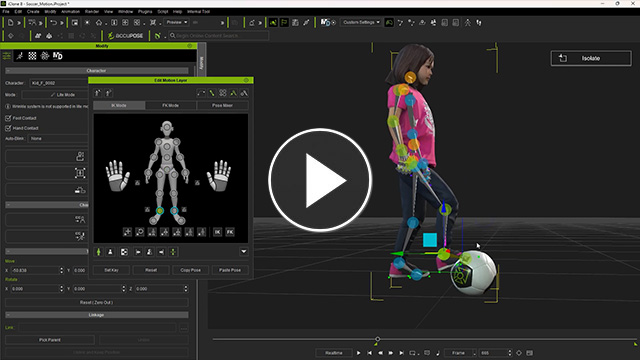The width and height of the screenshot is (640, 360).
Task: Toggle lock beside the left hand in diagram
Action: (x=138, y=183)
